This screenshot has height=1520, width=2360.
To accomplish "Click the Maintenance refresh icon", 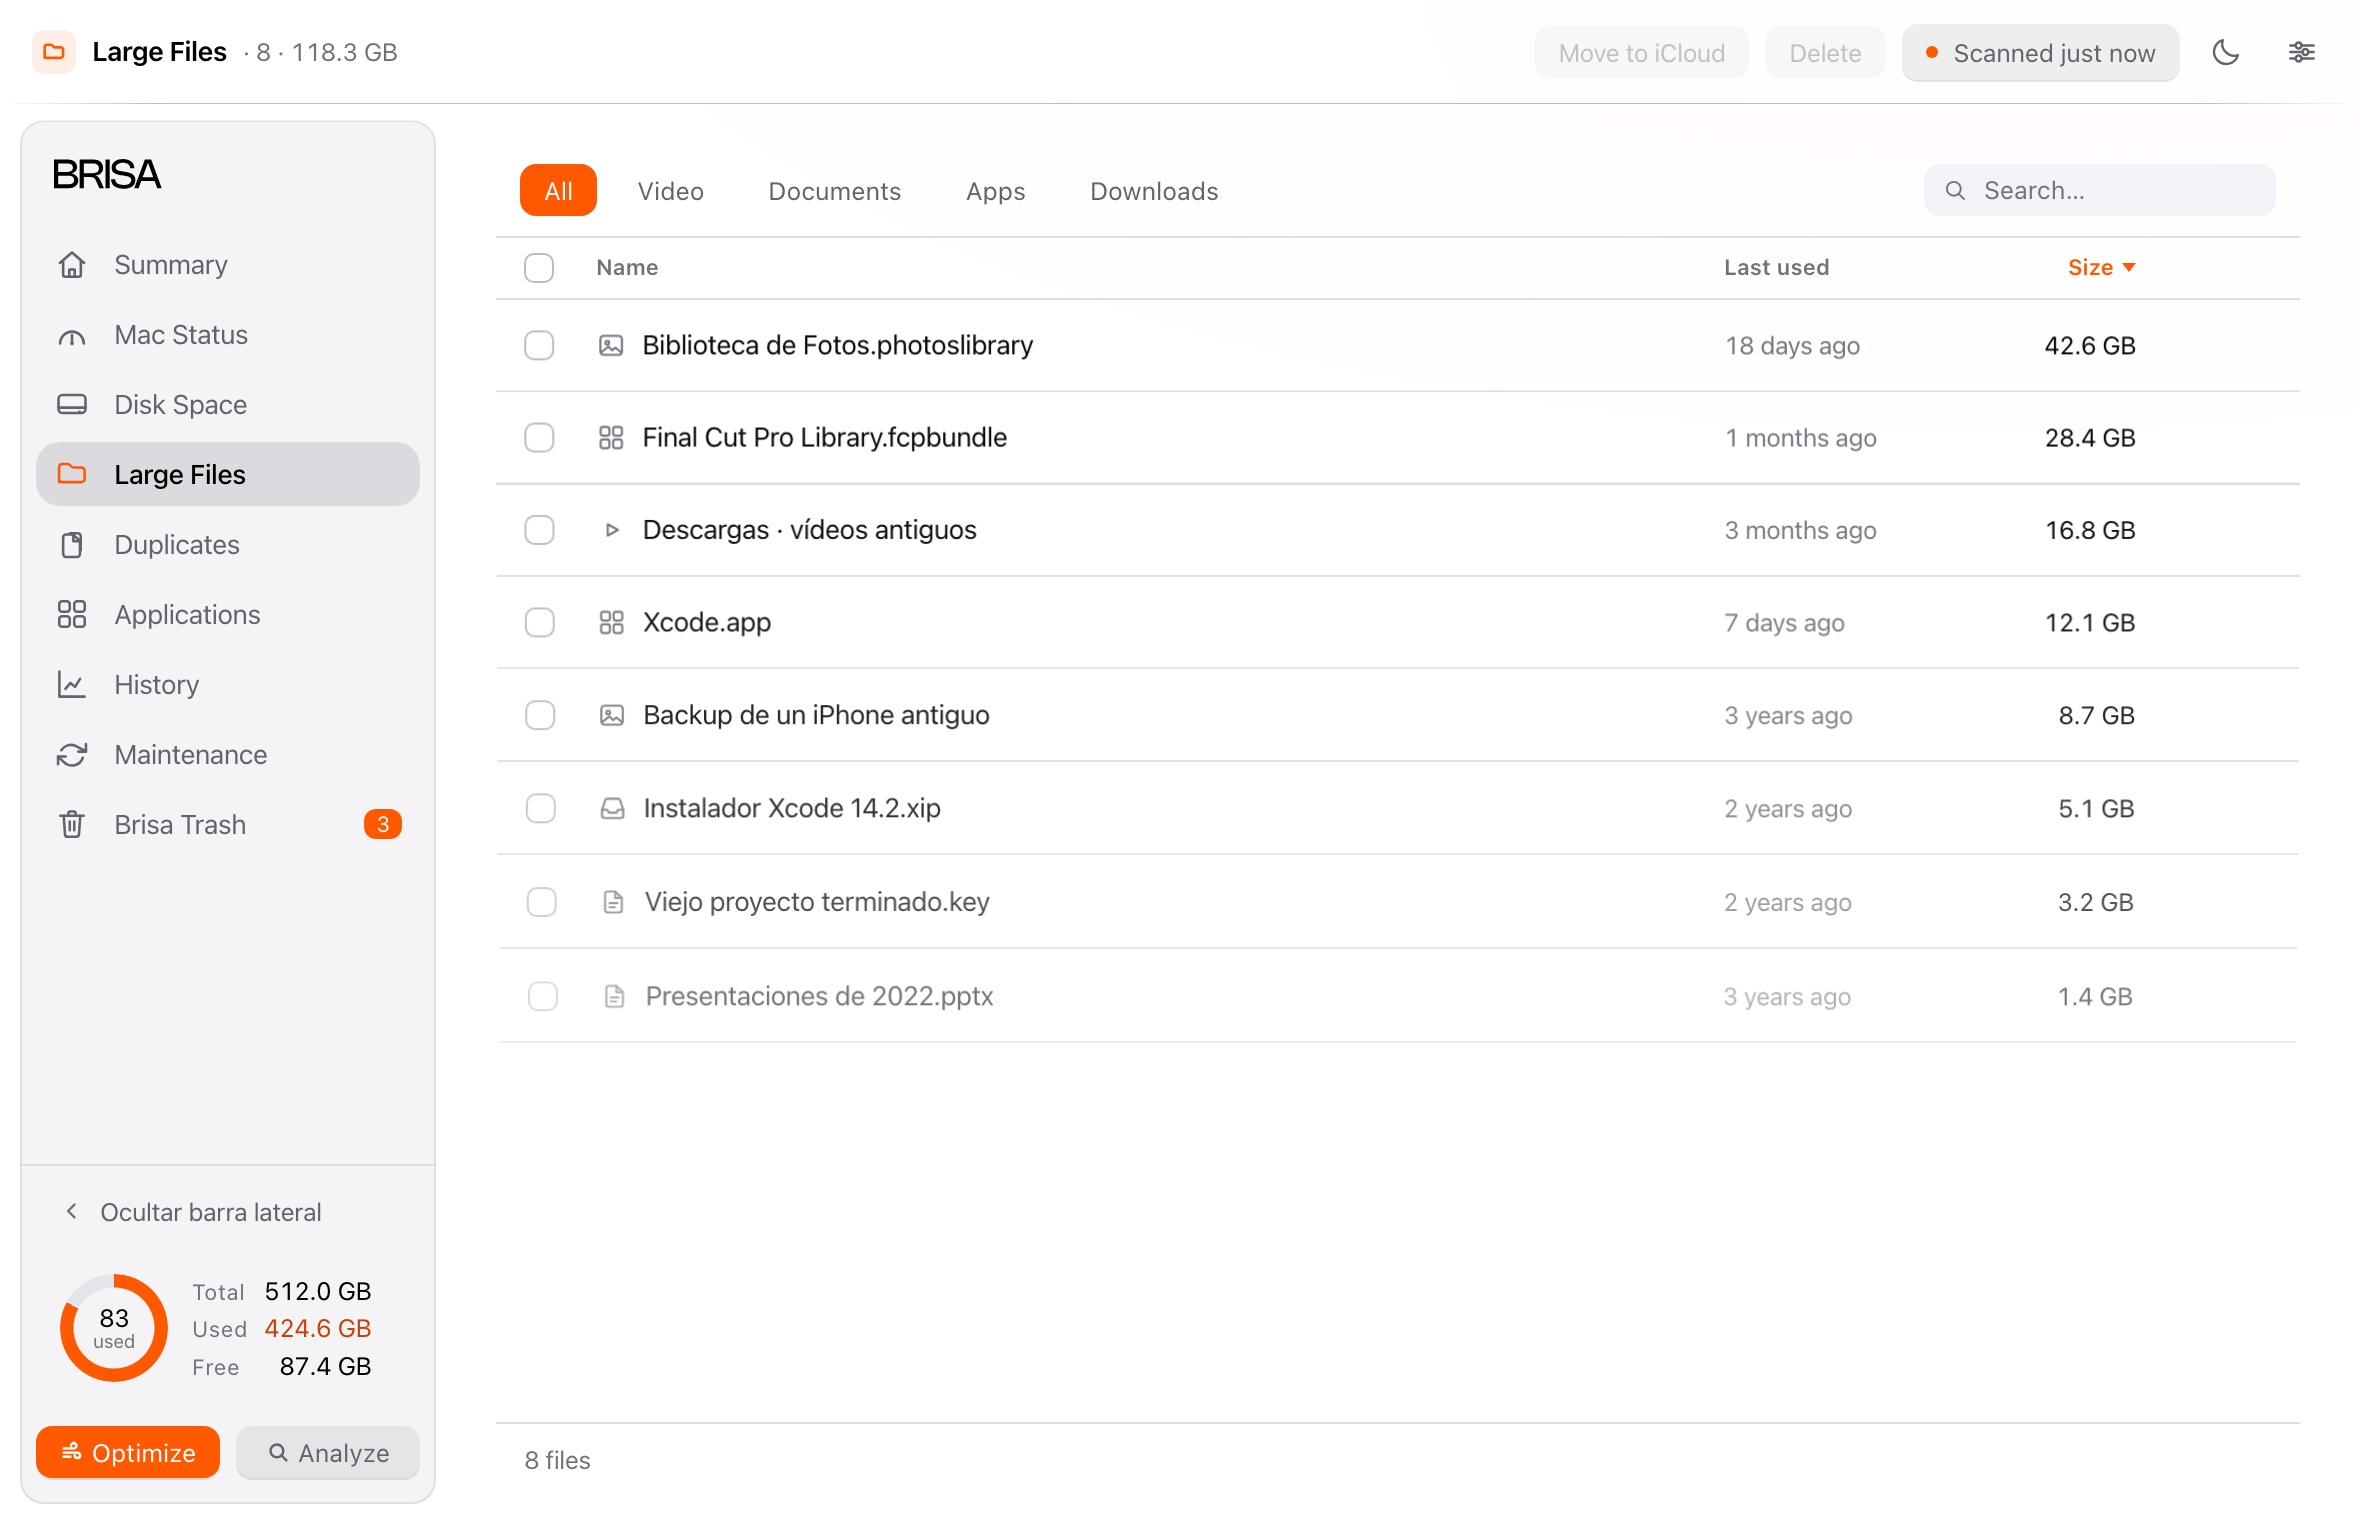I will coord(72,755).
